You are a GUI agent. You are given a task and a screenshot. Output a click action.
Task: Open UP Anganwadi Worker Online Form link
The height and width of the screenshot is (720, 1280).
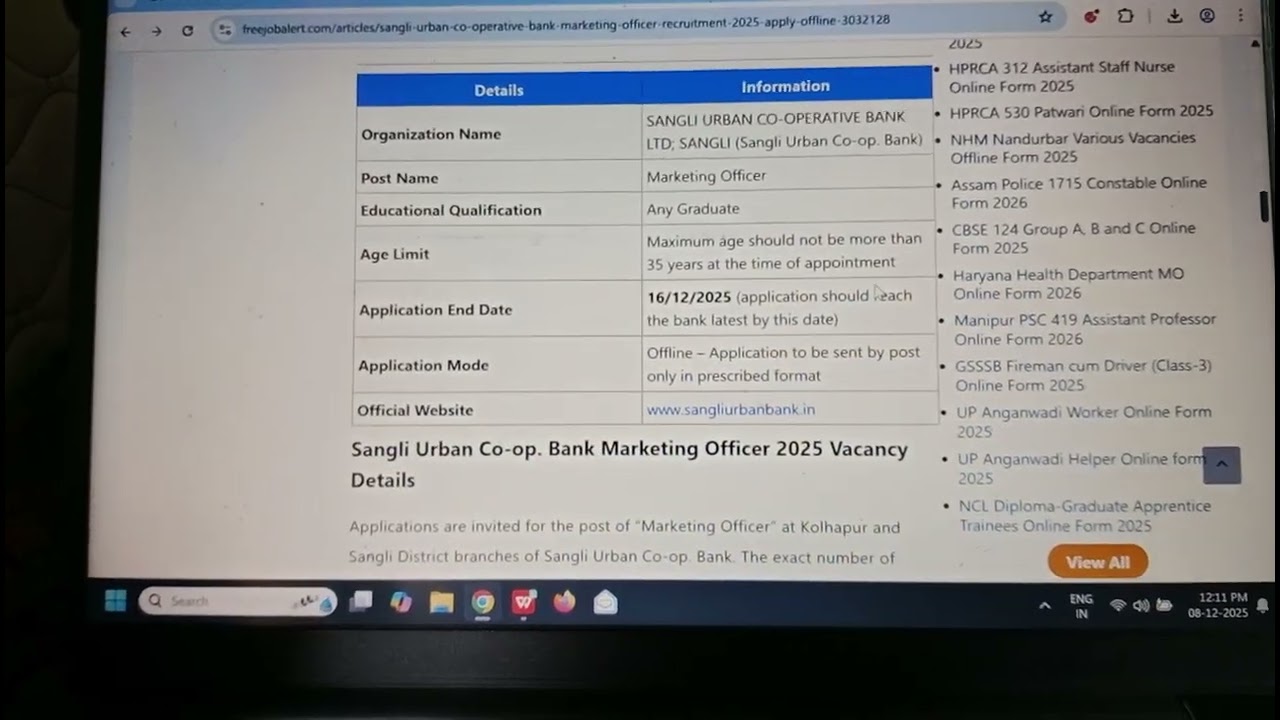(1084, 421)
